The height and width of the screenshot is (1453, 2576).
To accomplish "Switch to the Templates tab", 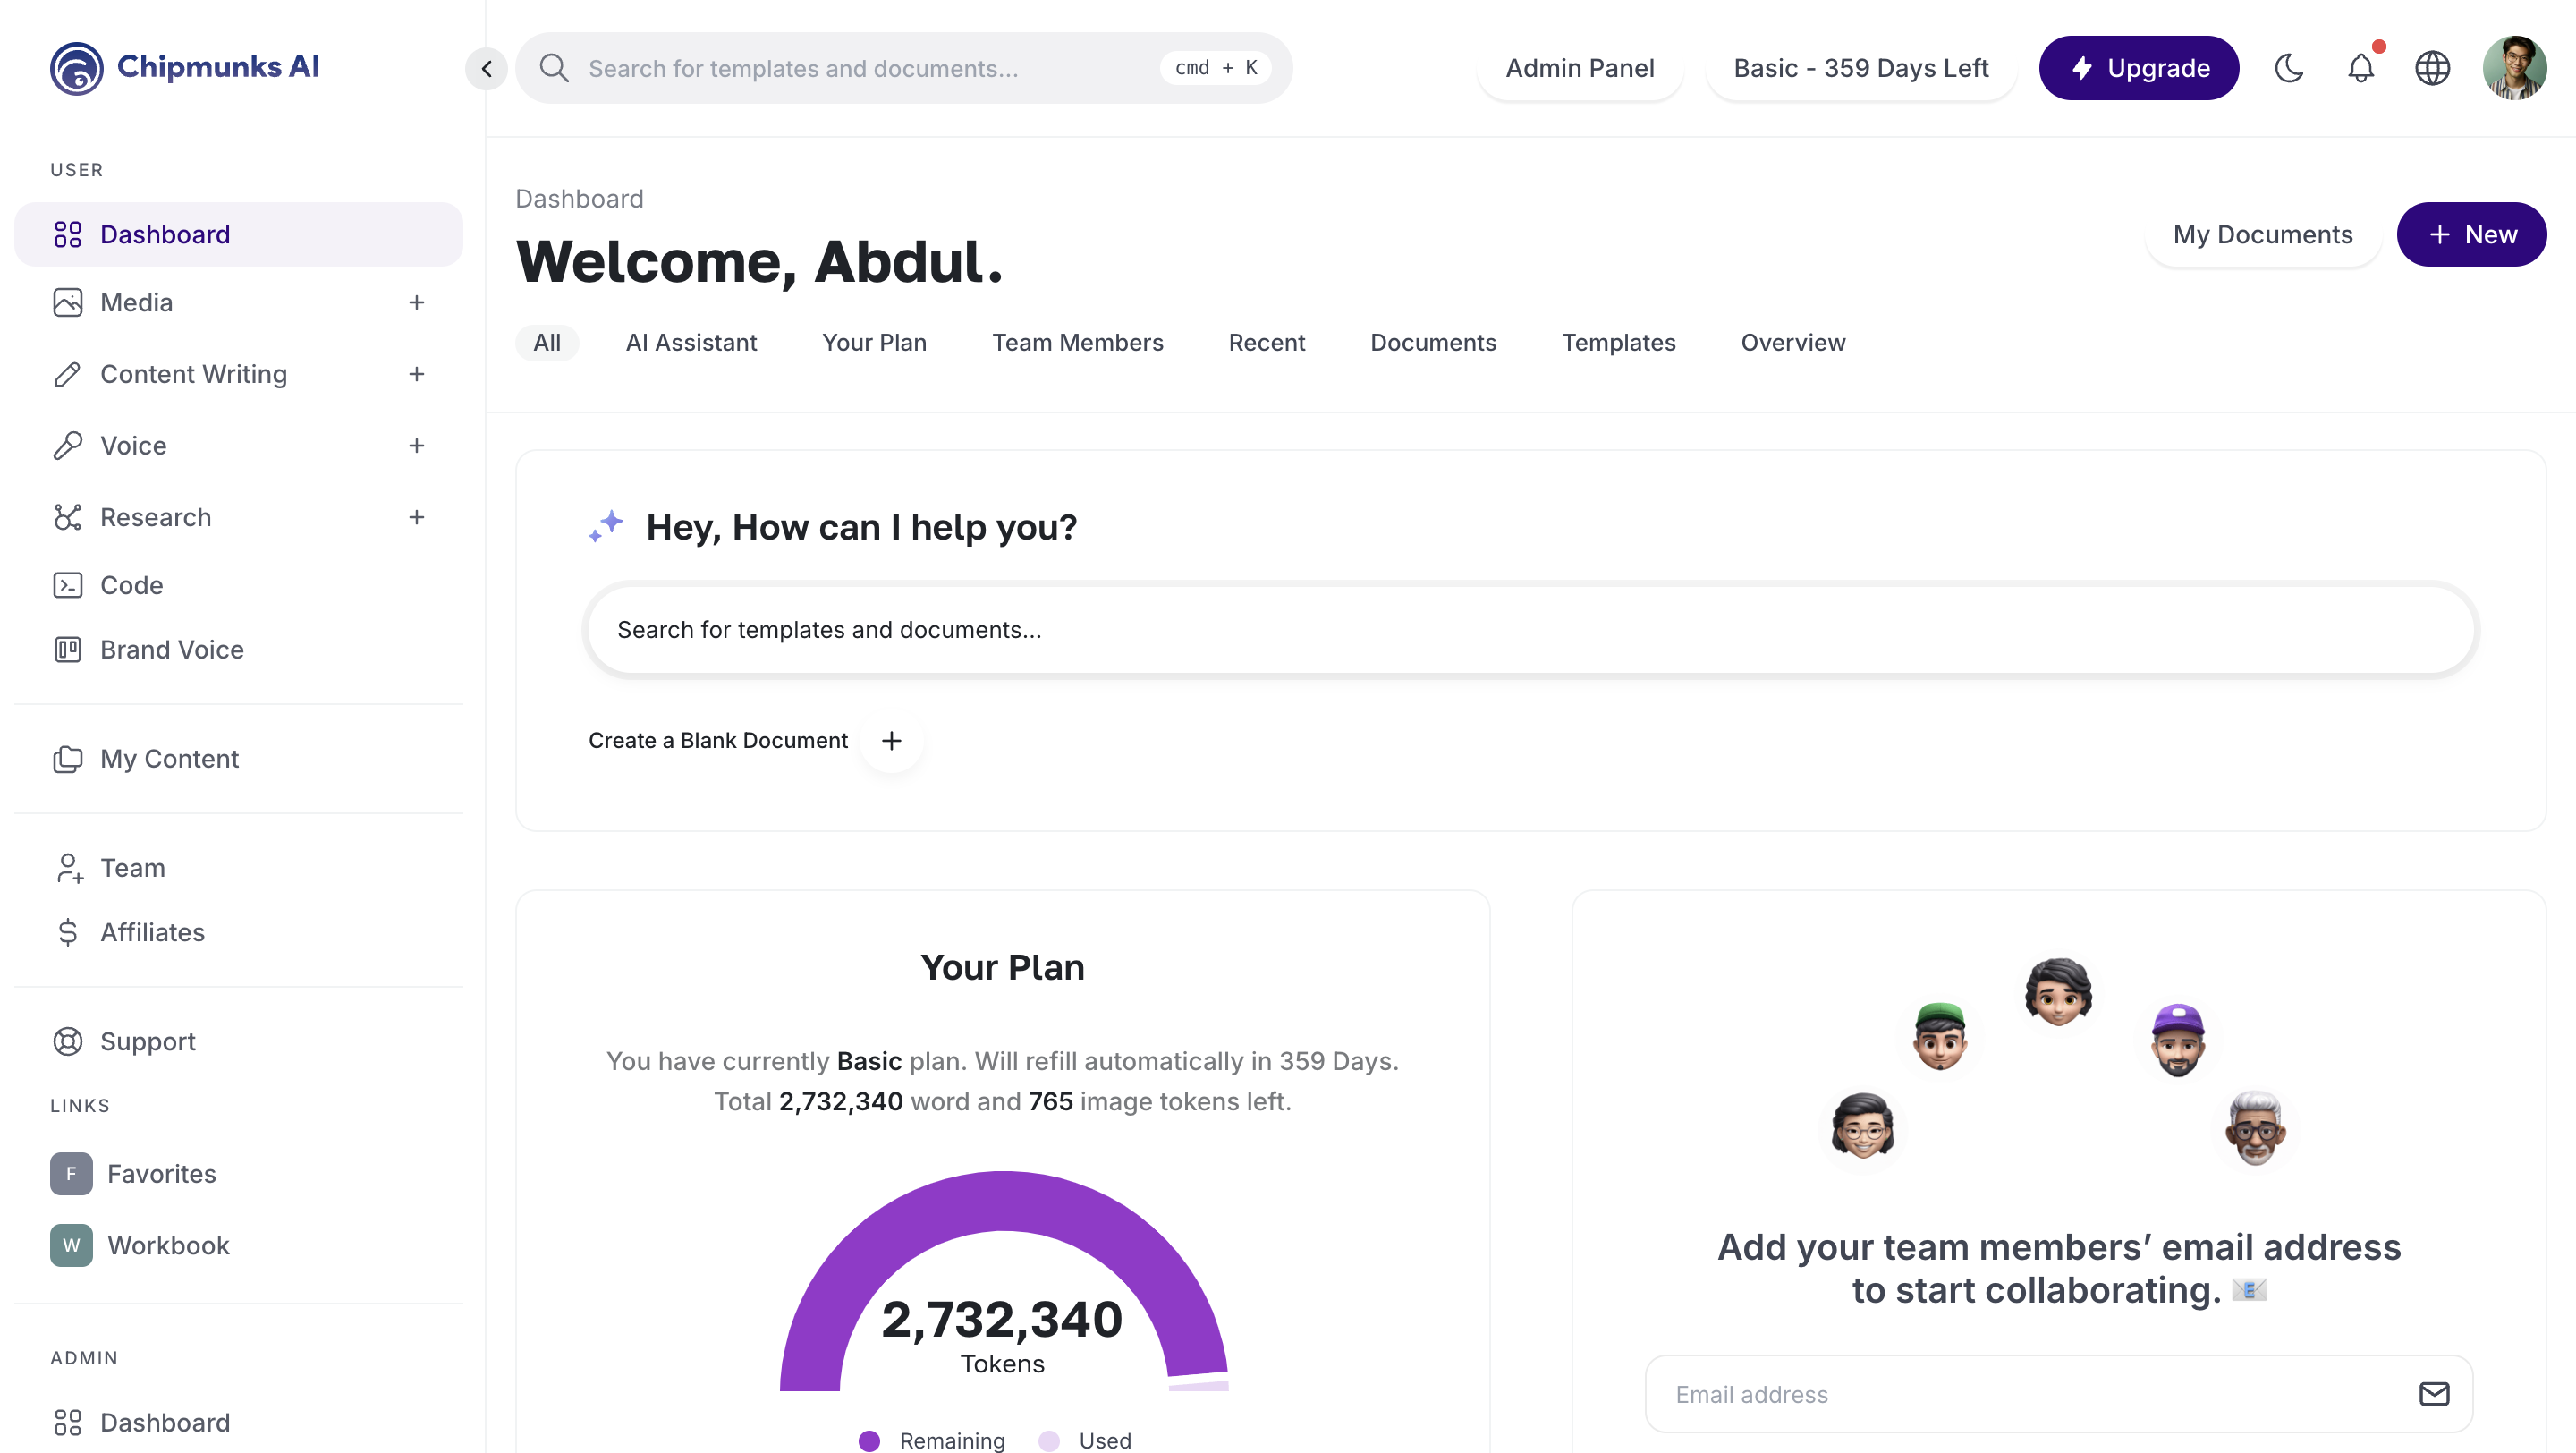I will [x=1619, y=344].
